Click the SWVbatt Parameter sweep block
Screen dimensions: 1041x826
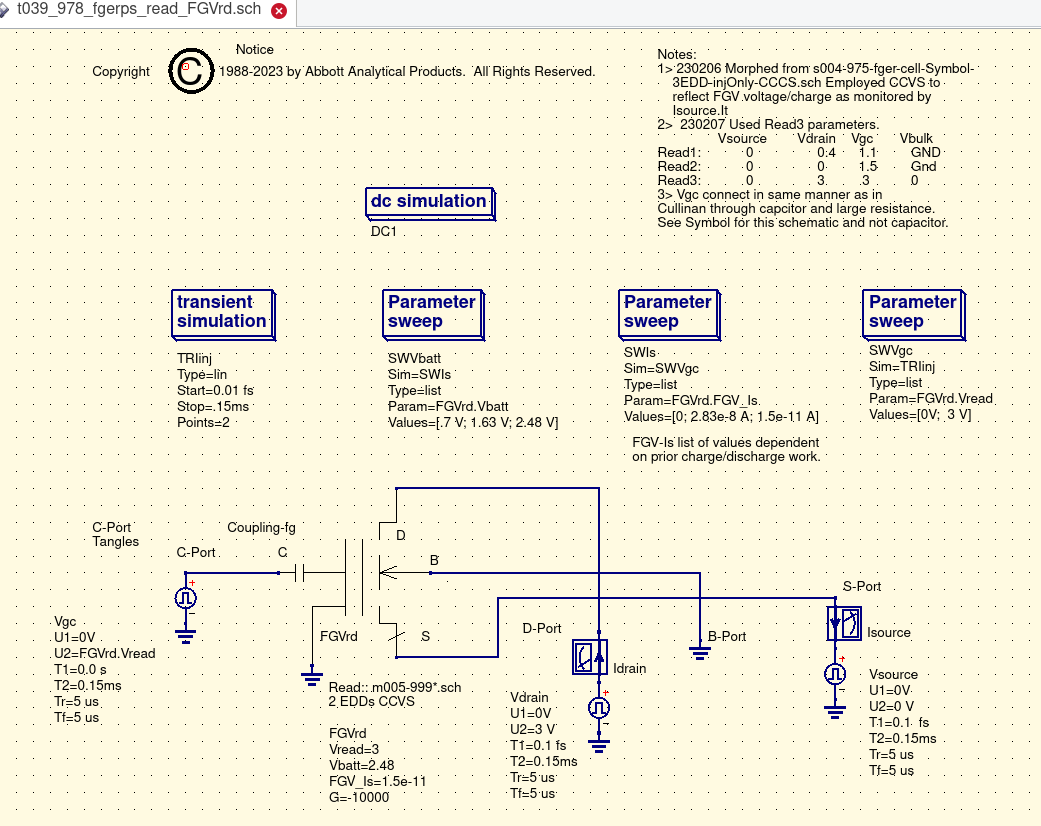(x=432, y=312)
